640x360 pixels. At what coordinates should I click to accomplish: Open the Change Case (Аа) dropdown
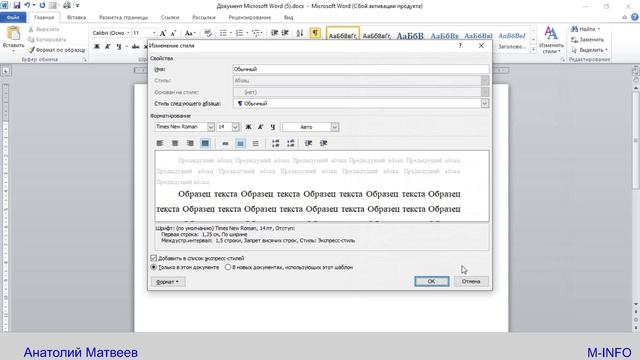tap(190, 33)
